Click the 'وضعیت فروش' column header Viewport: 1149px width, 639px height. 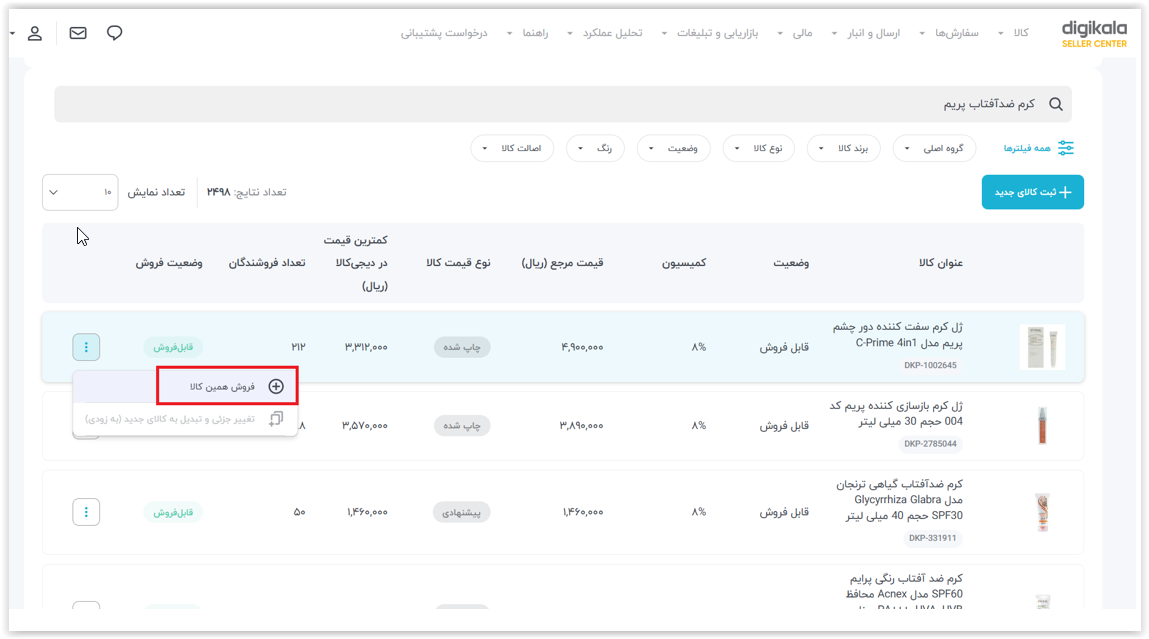169,262
